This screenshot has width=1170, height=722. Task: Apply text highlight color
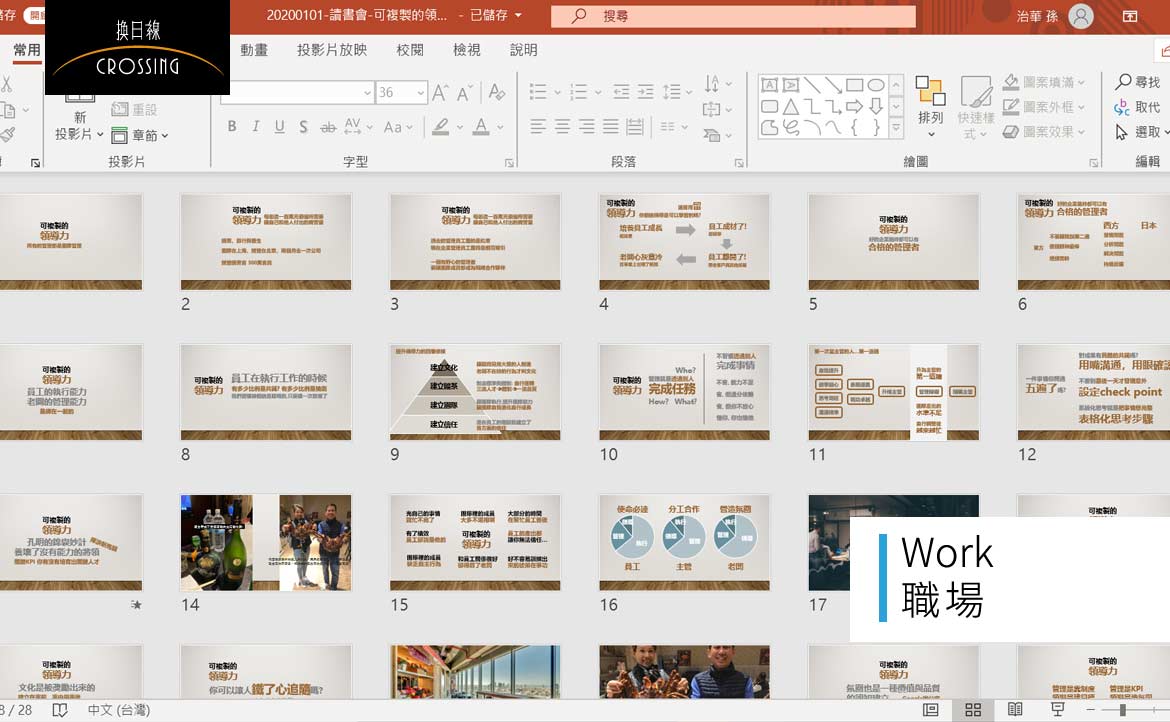pos(441,127)
